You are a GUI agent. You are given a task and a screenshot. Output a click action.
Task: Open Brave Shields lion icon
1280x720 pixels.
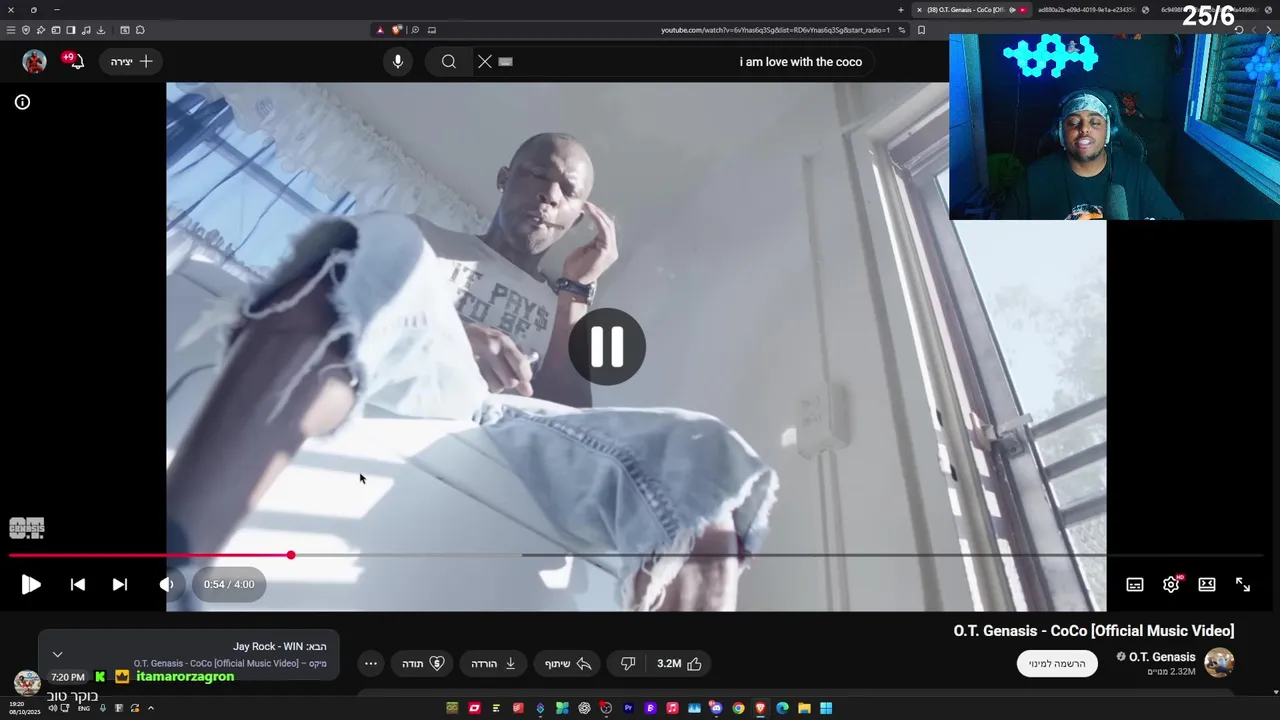[x=397, y=30]
